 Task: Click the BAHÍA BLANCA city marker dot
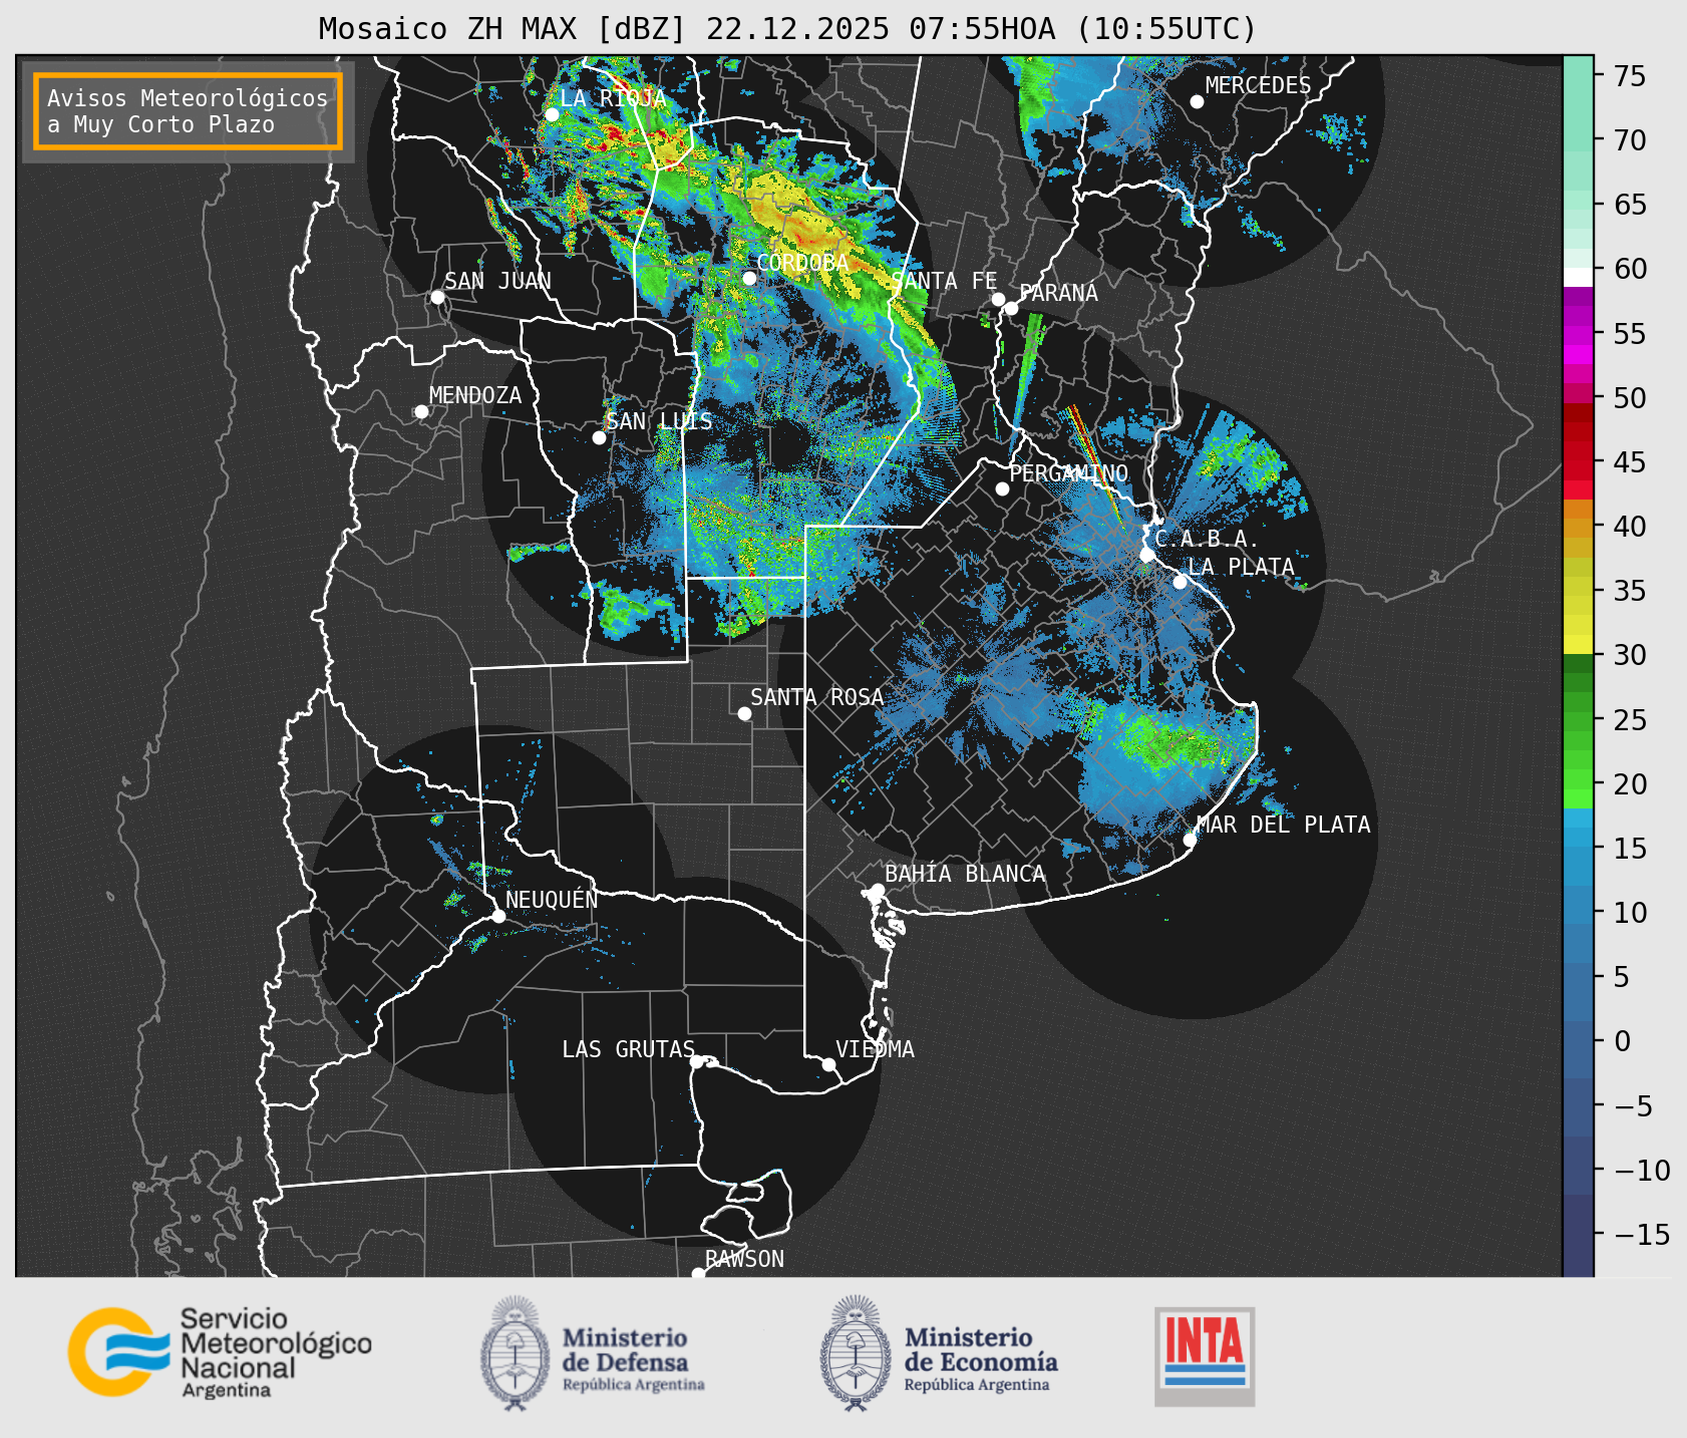click(877, 890)
